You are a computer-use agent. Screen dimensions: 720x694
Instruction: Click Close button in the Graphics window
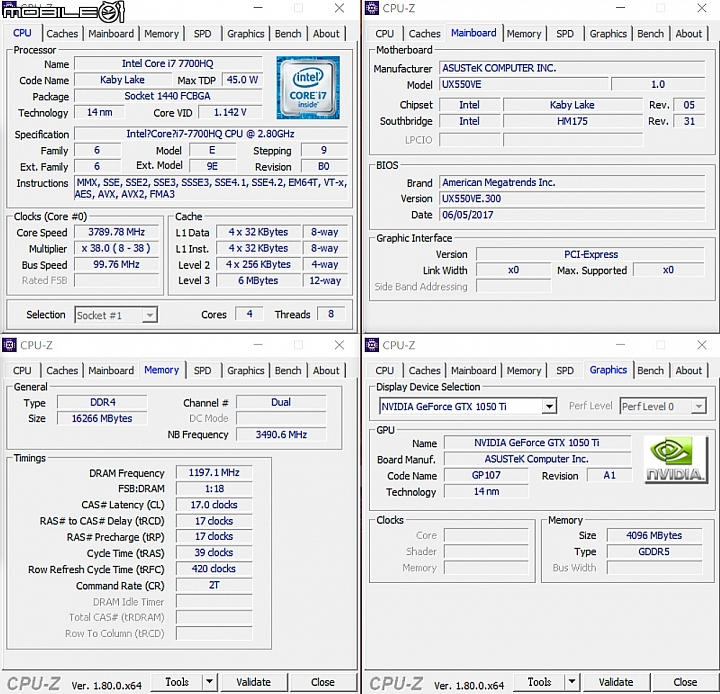(685, 682)
